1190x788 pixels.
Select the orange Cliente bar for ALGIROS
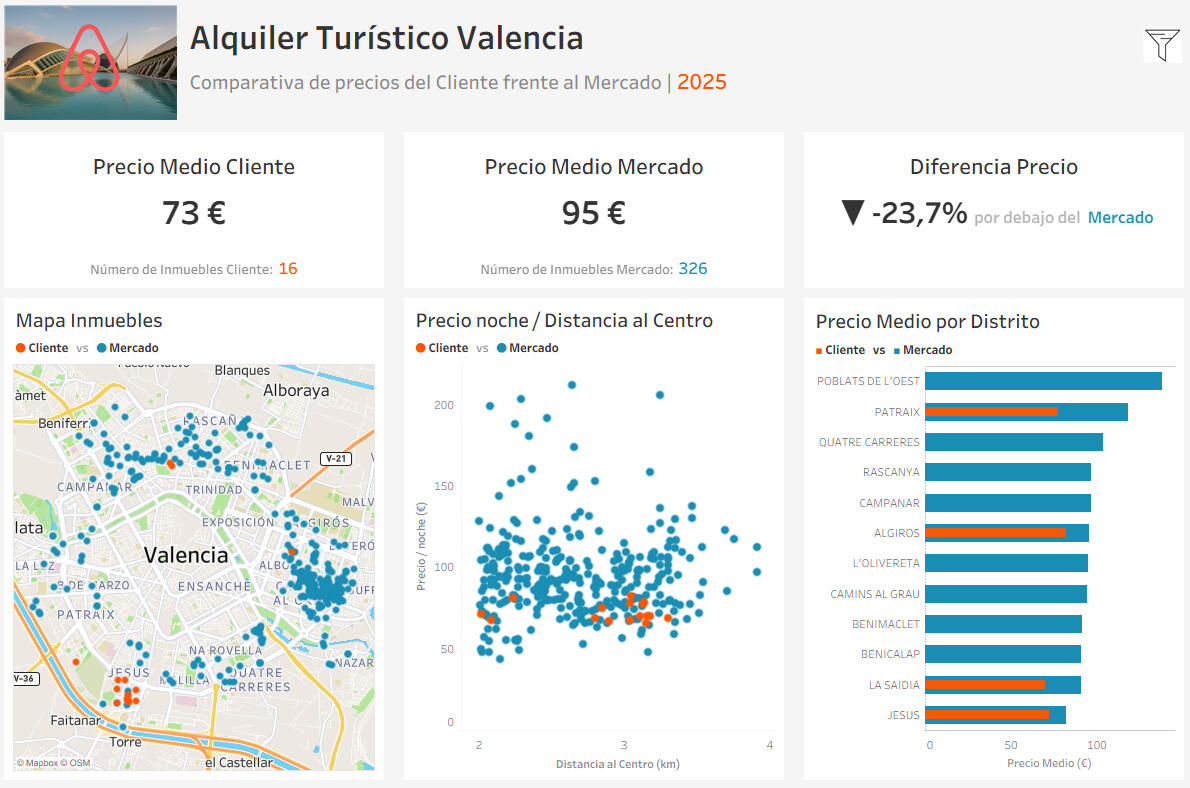[x=994, y=533]
